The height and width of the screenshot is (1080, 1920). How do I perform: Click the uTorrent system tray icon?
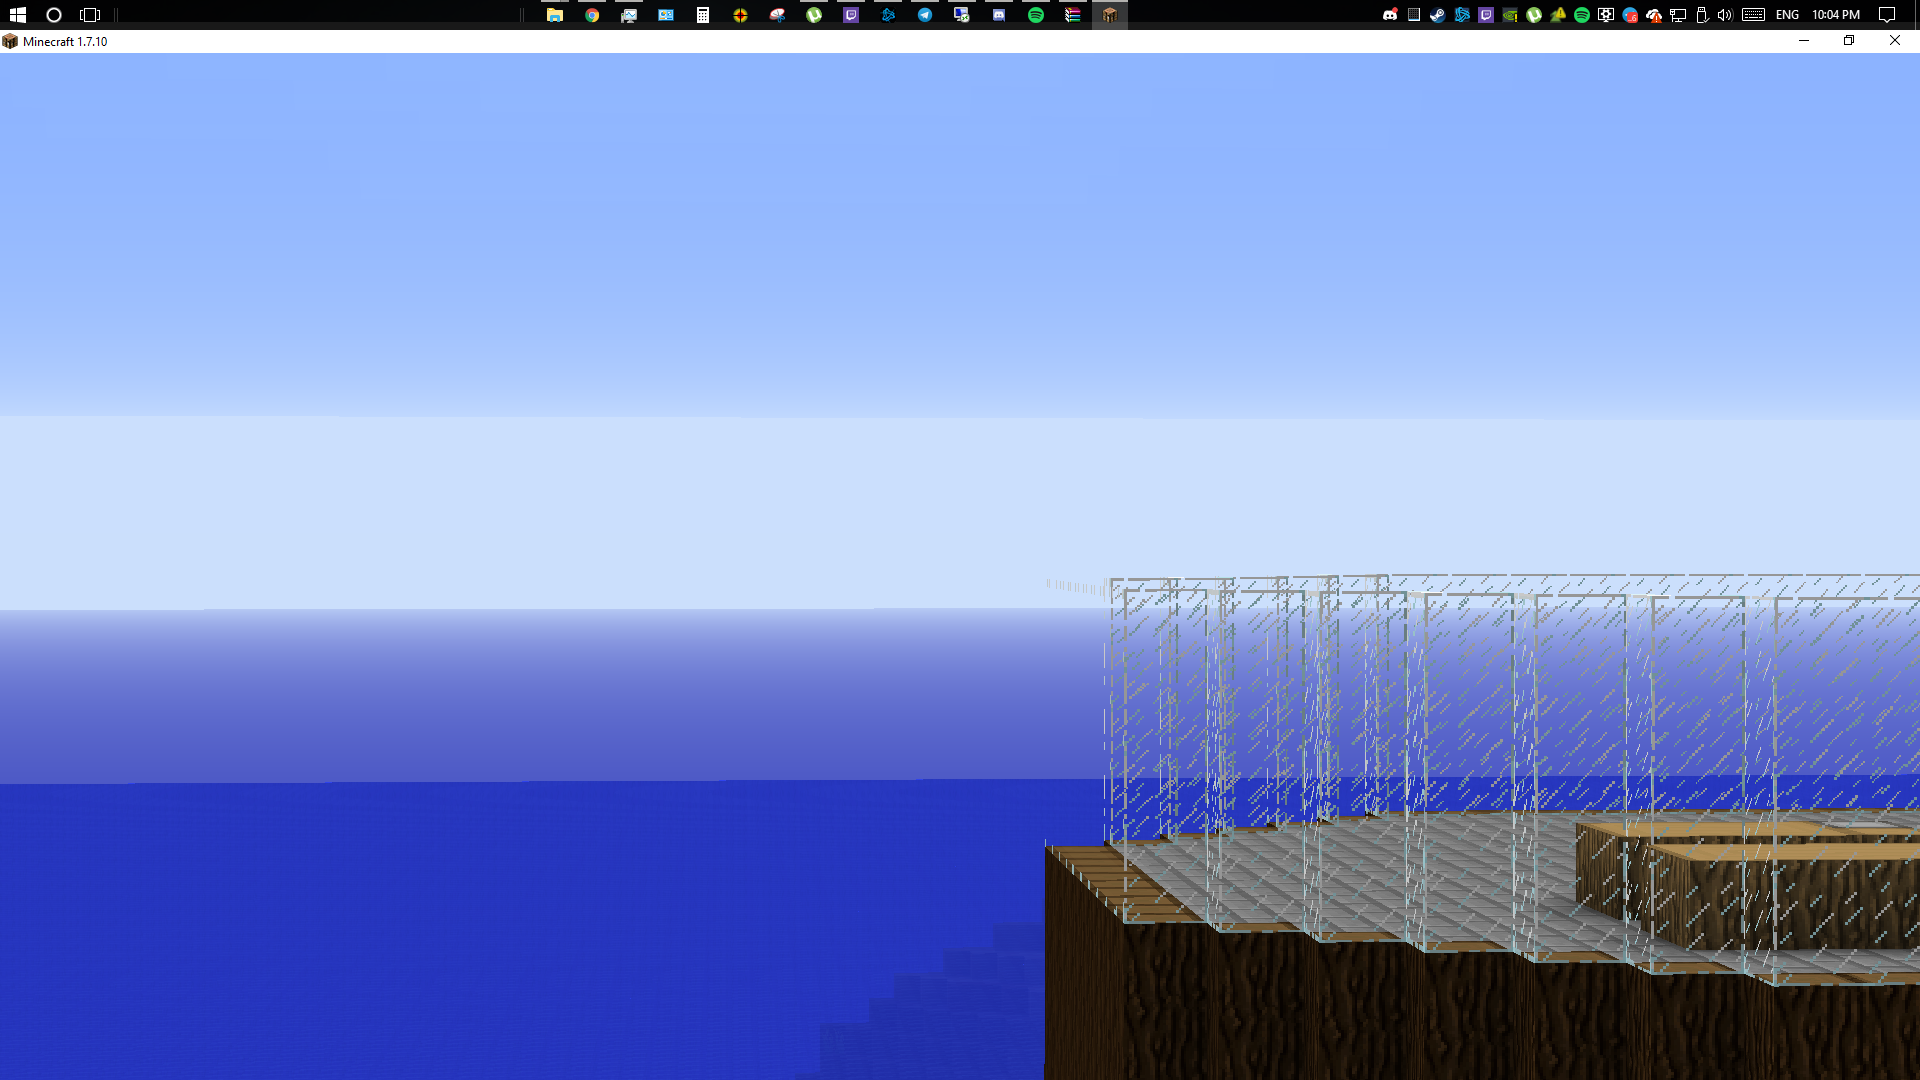point(1534,15)
